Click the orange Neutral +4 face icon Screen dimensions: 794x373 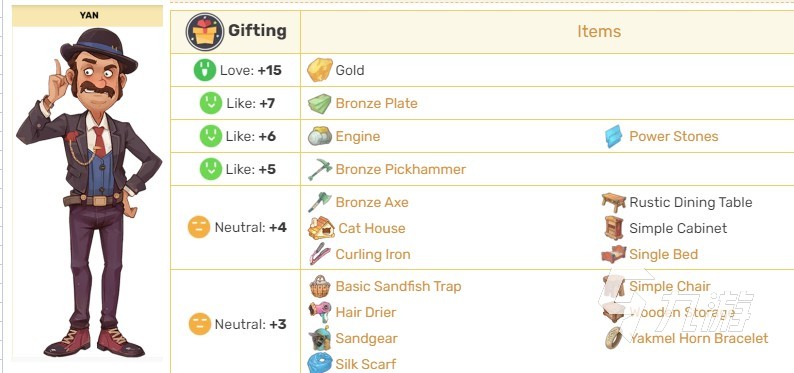tap(199, 227)
